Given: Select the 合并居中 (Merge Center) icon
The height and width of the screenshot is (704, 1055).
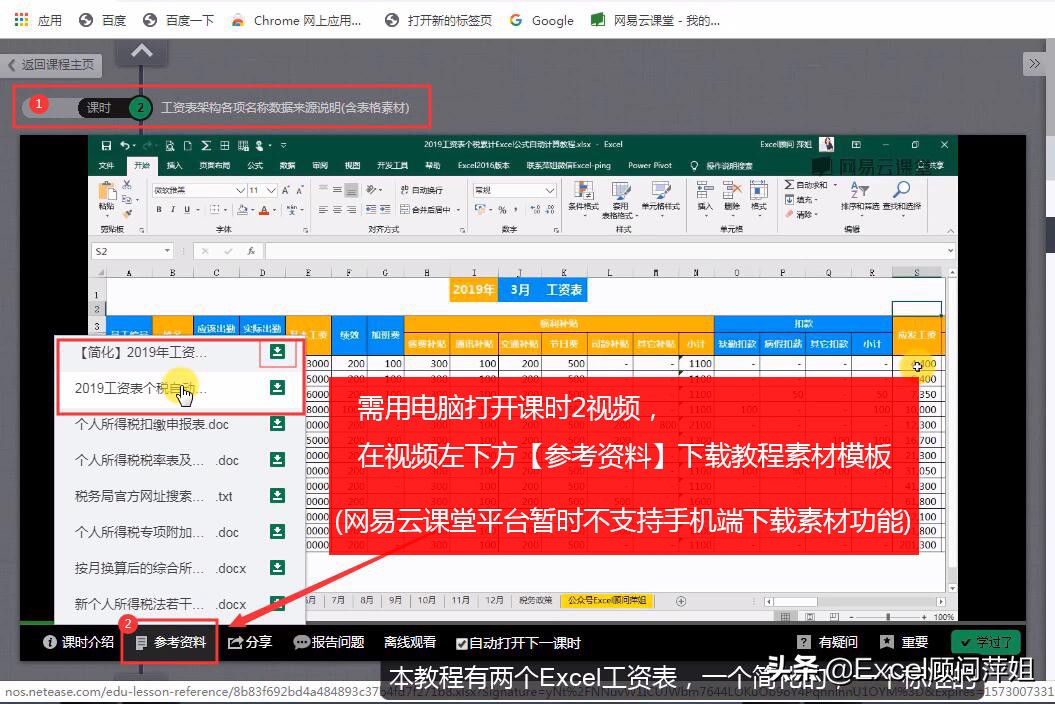Looking at the screenshot, I should click(x=426, y=208).
